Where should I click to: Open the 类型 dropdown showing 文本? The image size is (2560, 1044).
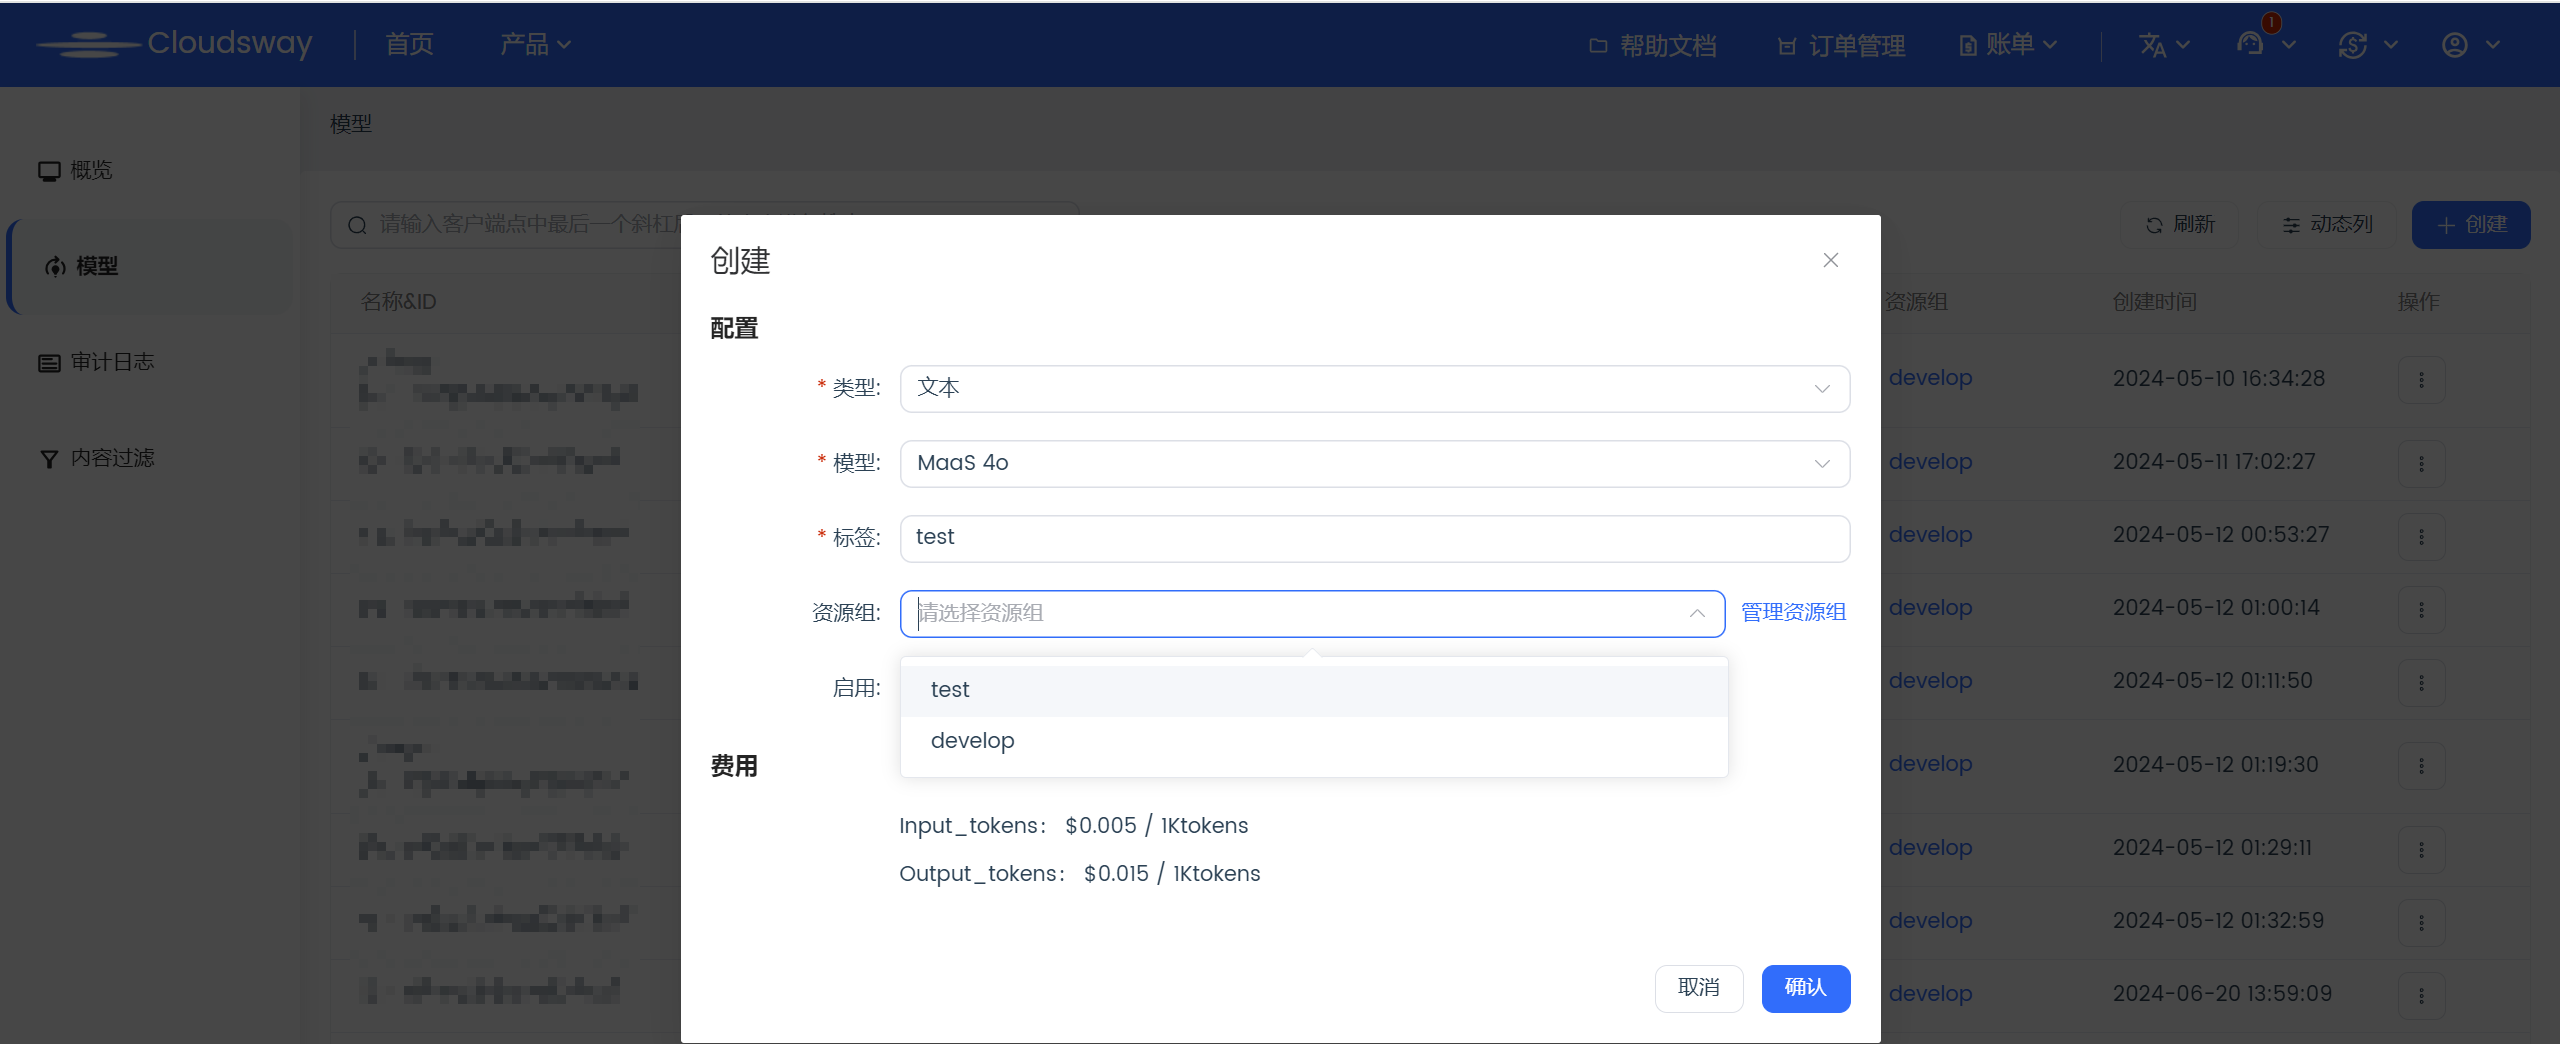[x=1374, y=388]
